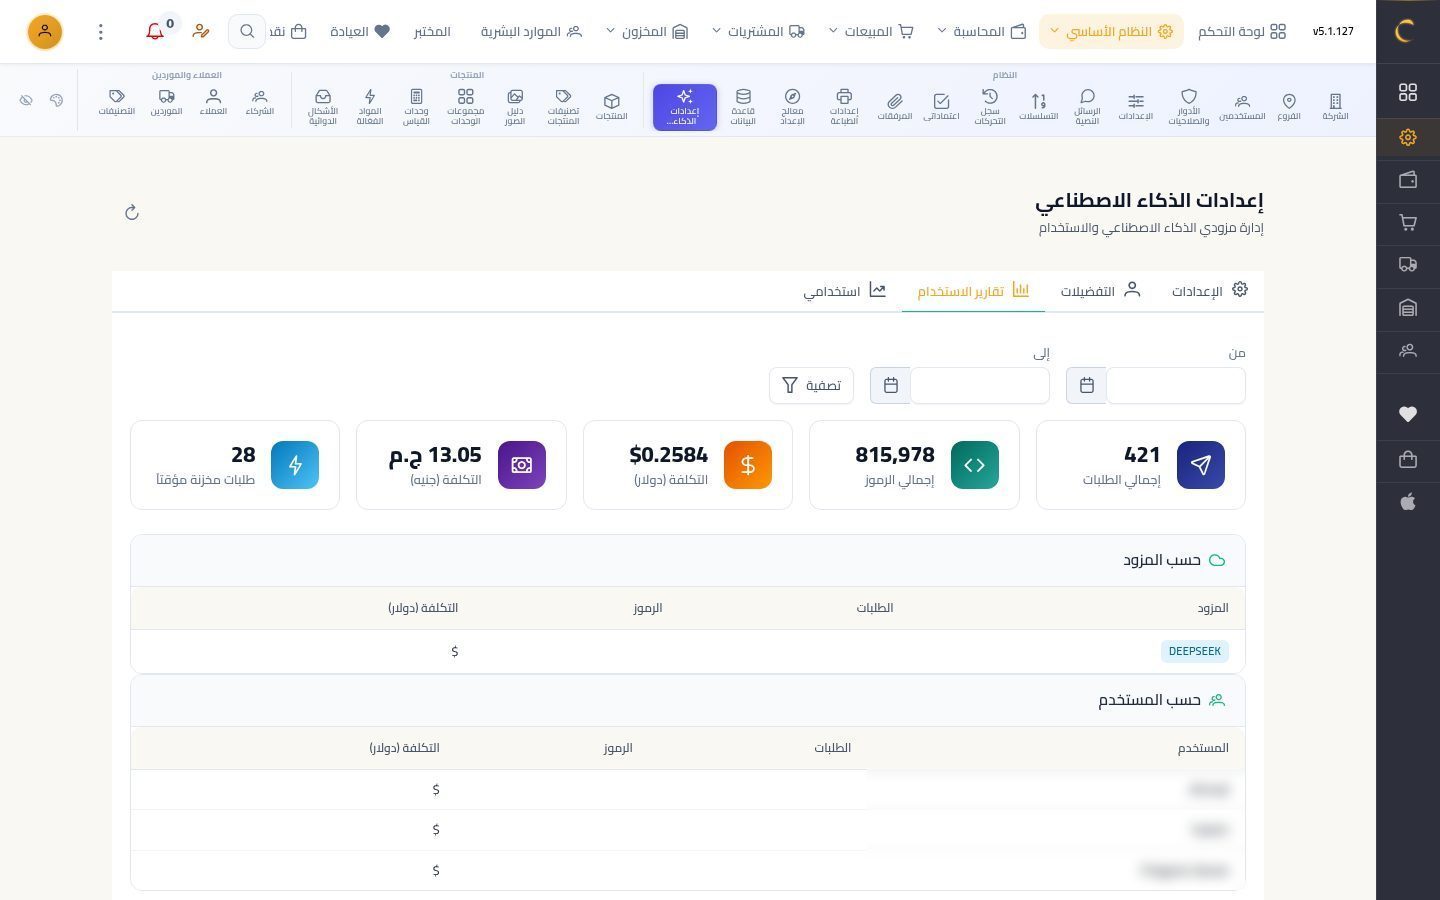Open قاعدة البيانات database icon

click(x=743, y=106)
